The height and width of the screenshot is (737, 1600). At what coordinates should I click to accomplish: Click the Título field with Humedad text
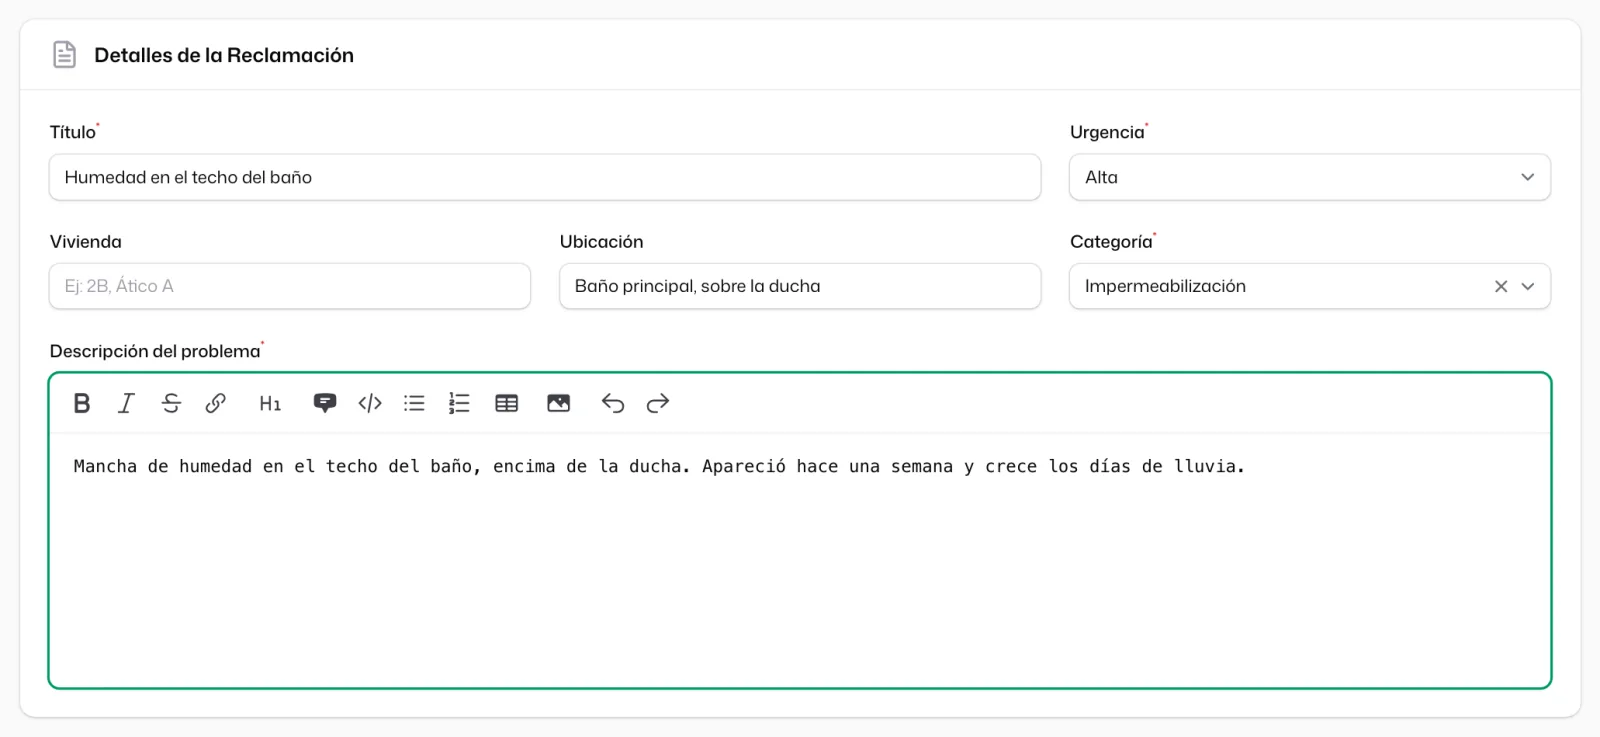point(545,177)
